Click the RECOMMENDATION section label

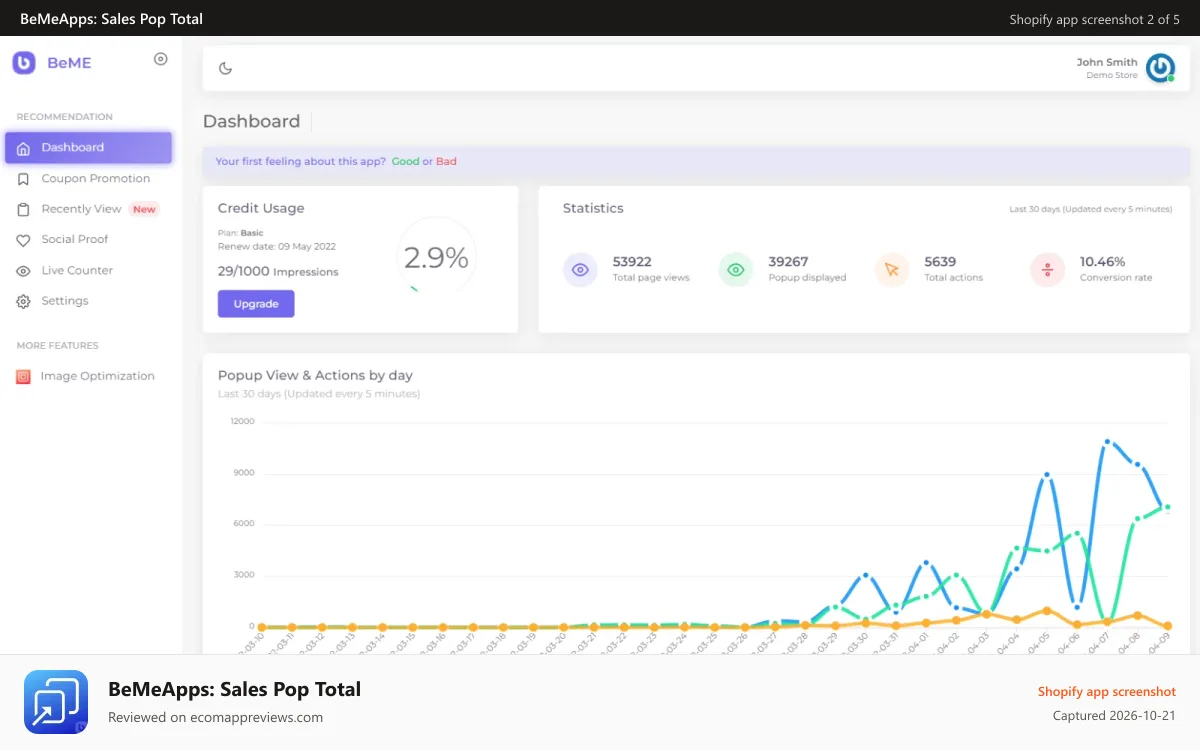(64, 117)
